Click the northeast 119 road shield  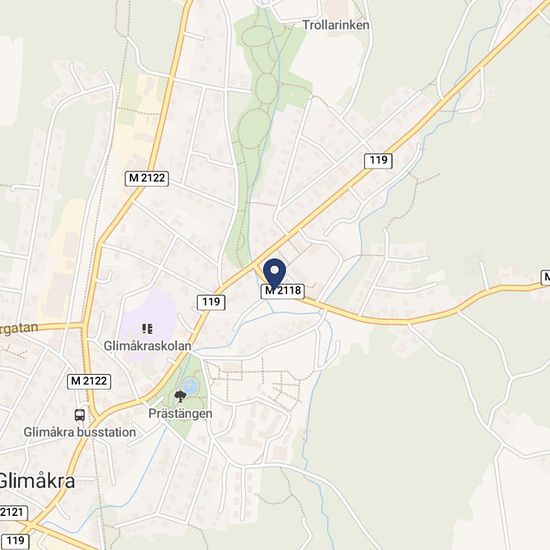tap(378, 161)
